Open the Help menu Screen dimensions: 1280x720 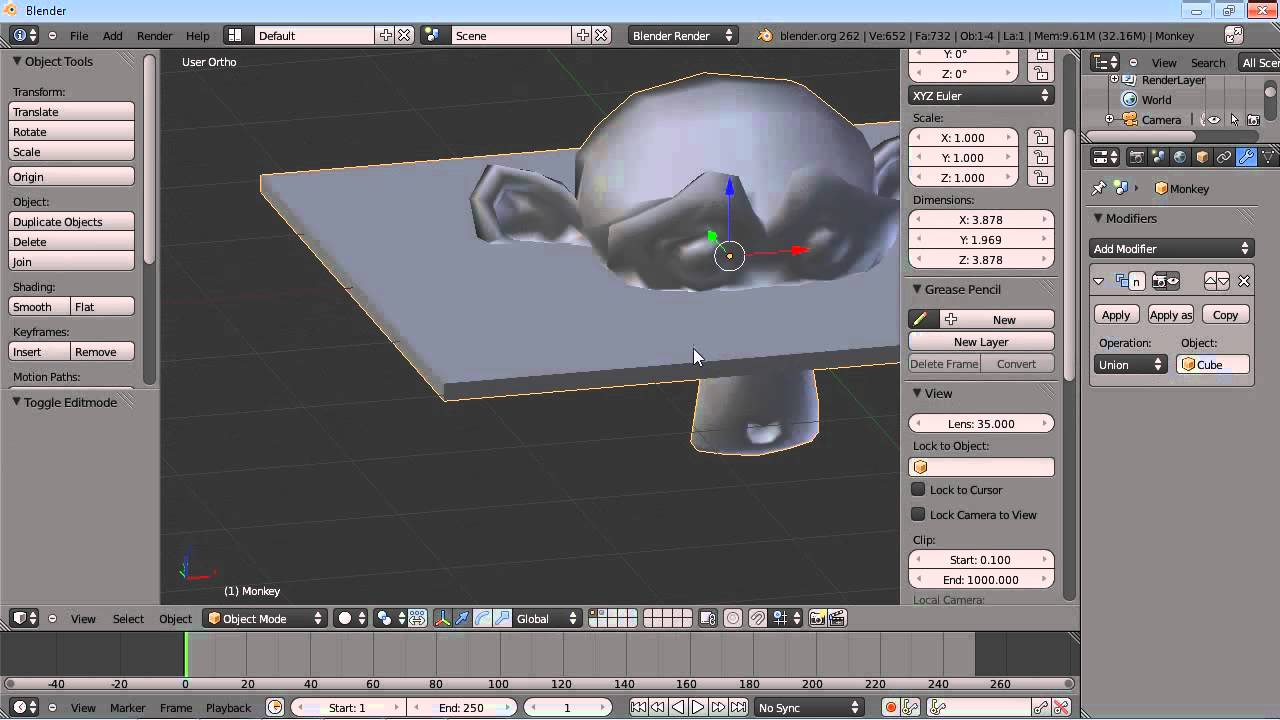(198, 36)
